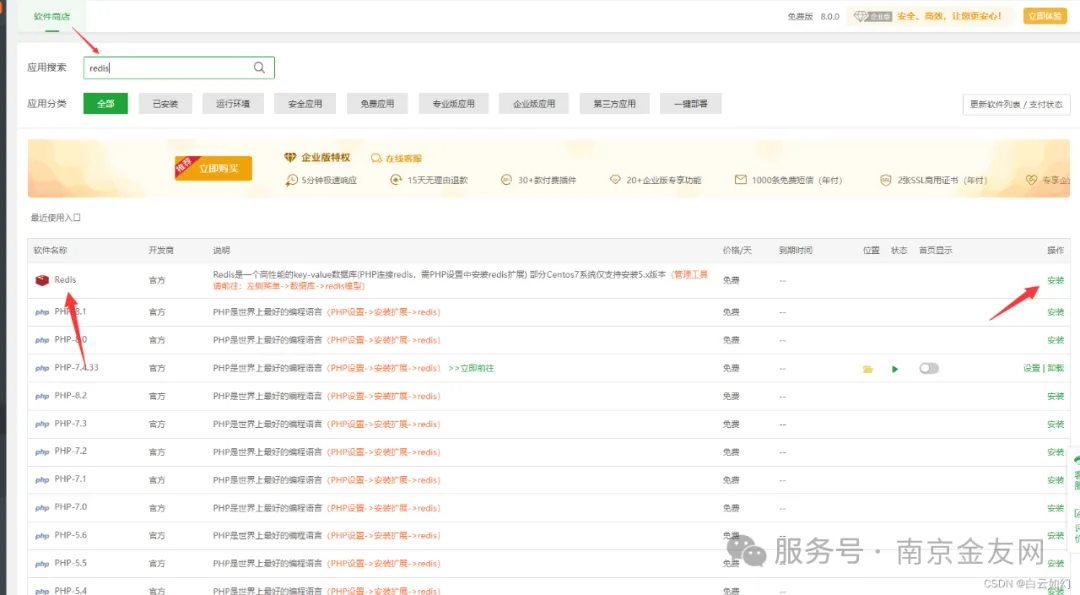Click the >>立即前往 link for PHP-7.4.33
The height and width of the screenshot is (595, 1080).
tap(471, 368)
